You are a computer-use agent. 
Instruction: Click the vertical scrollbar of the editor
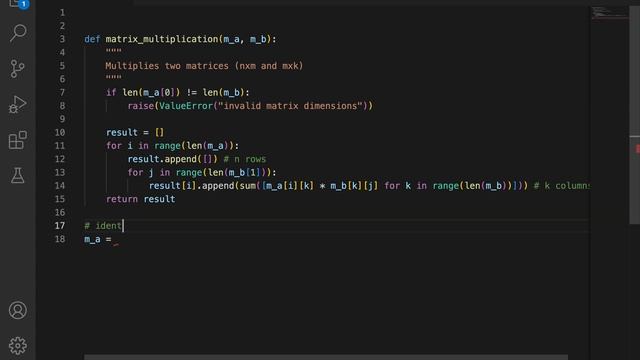[634, 114]
